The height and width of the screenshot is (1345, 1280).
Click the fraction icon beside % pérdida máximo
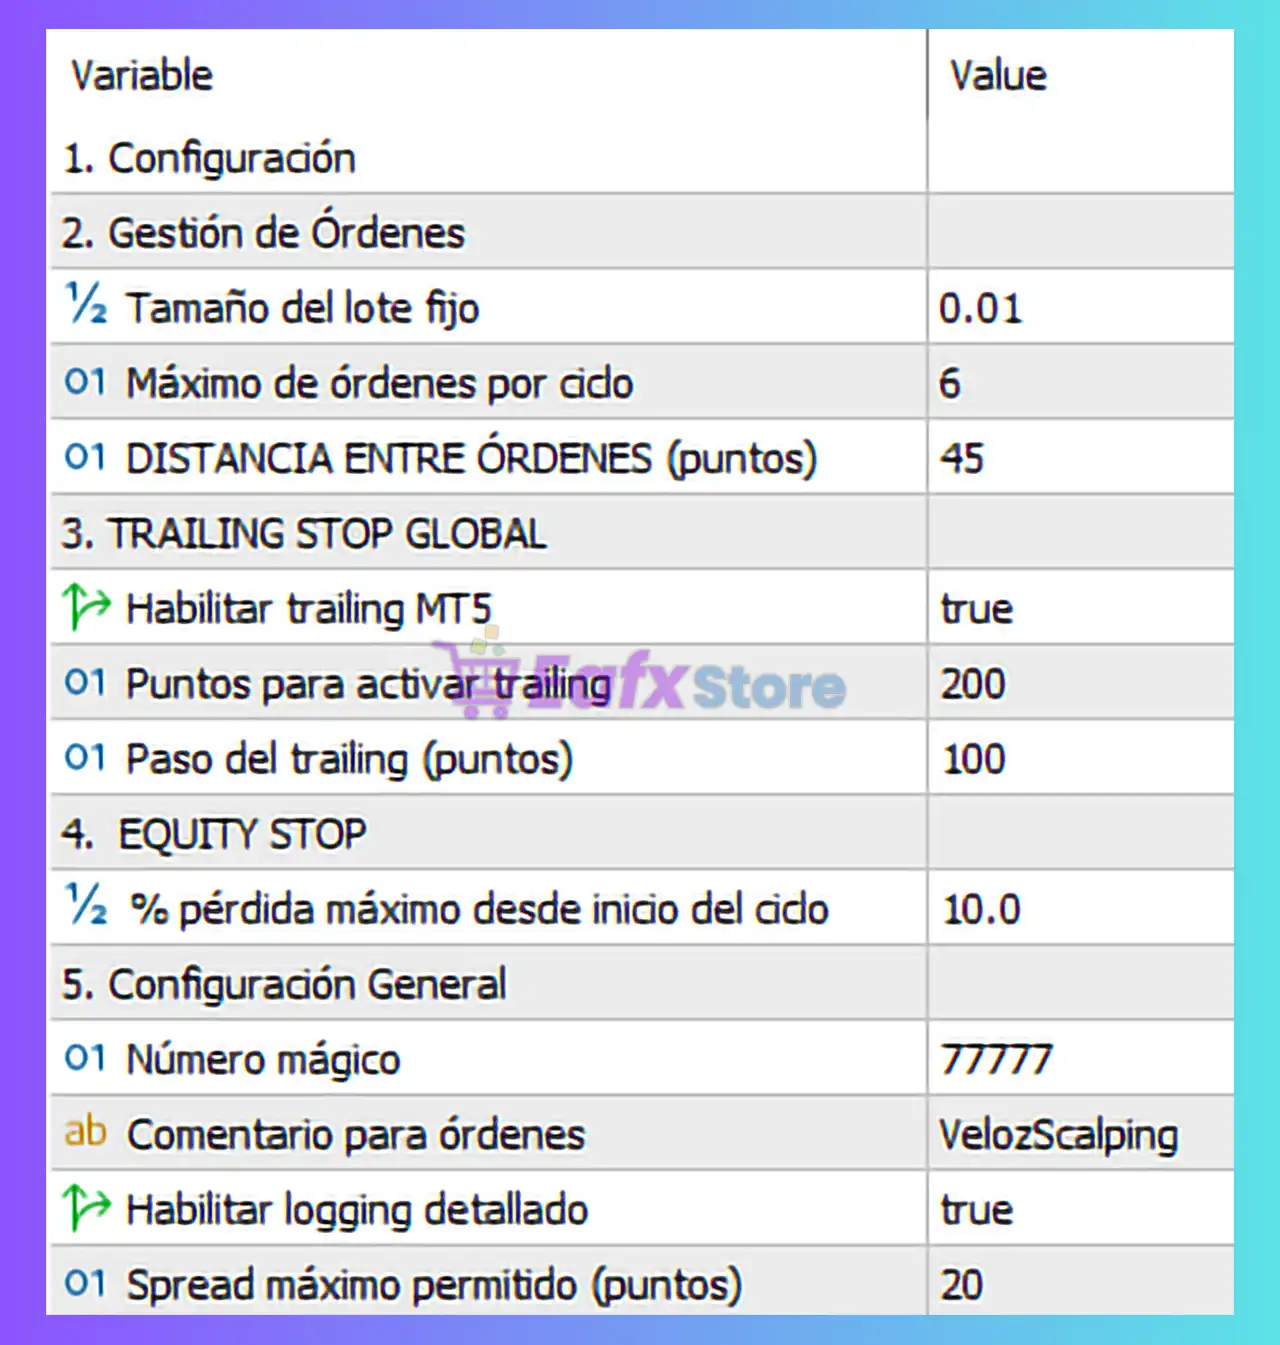click(86, 906)
